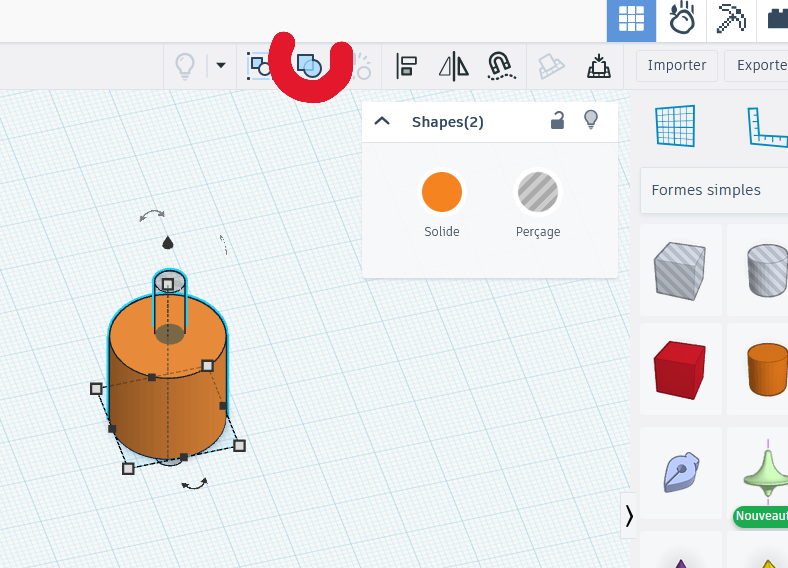
Task: Open the Formes simples shape library dropdown
Action: coord(714,190)
